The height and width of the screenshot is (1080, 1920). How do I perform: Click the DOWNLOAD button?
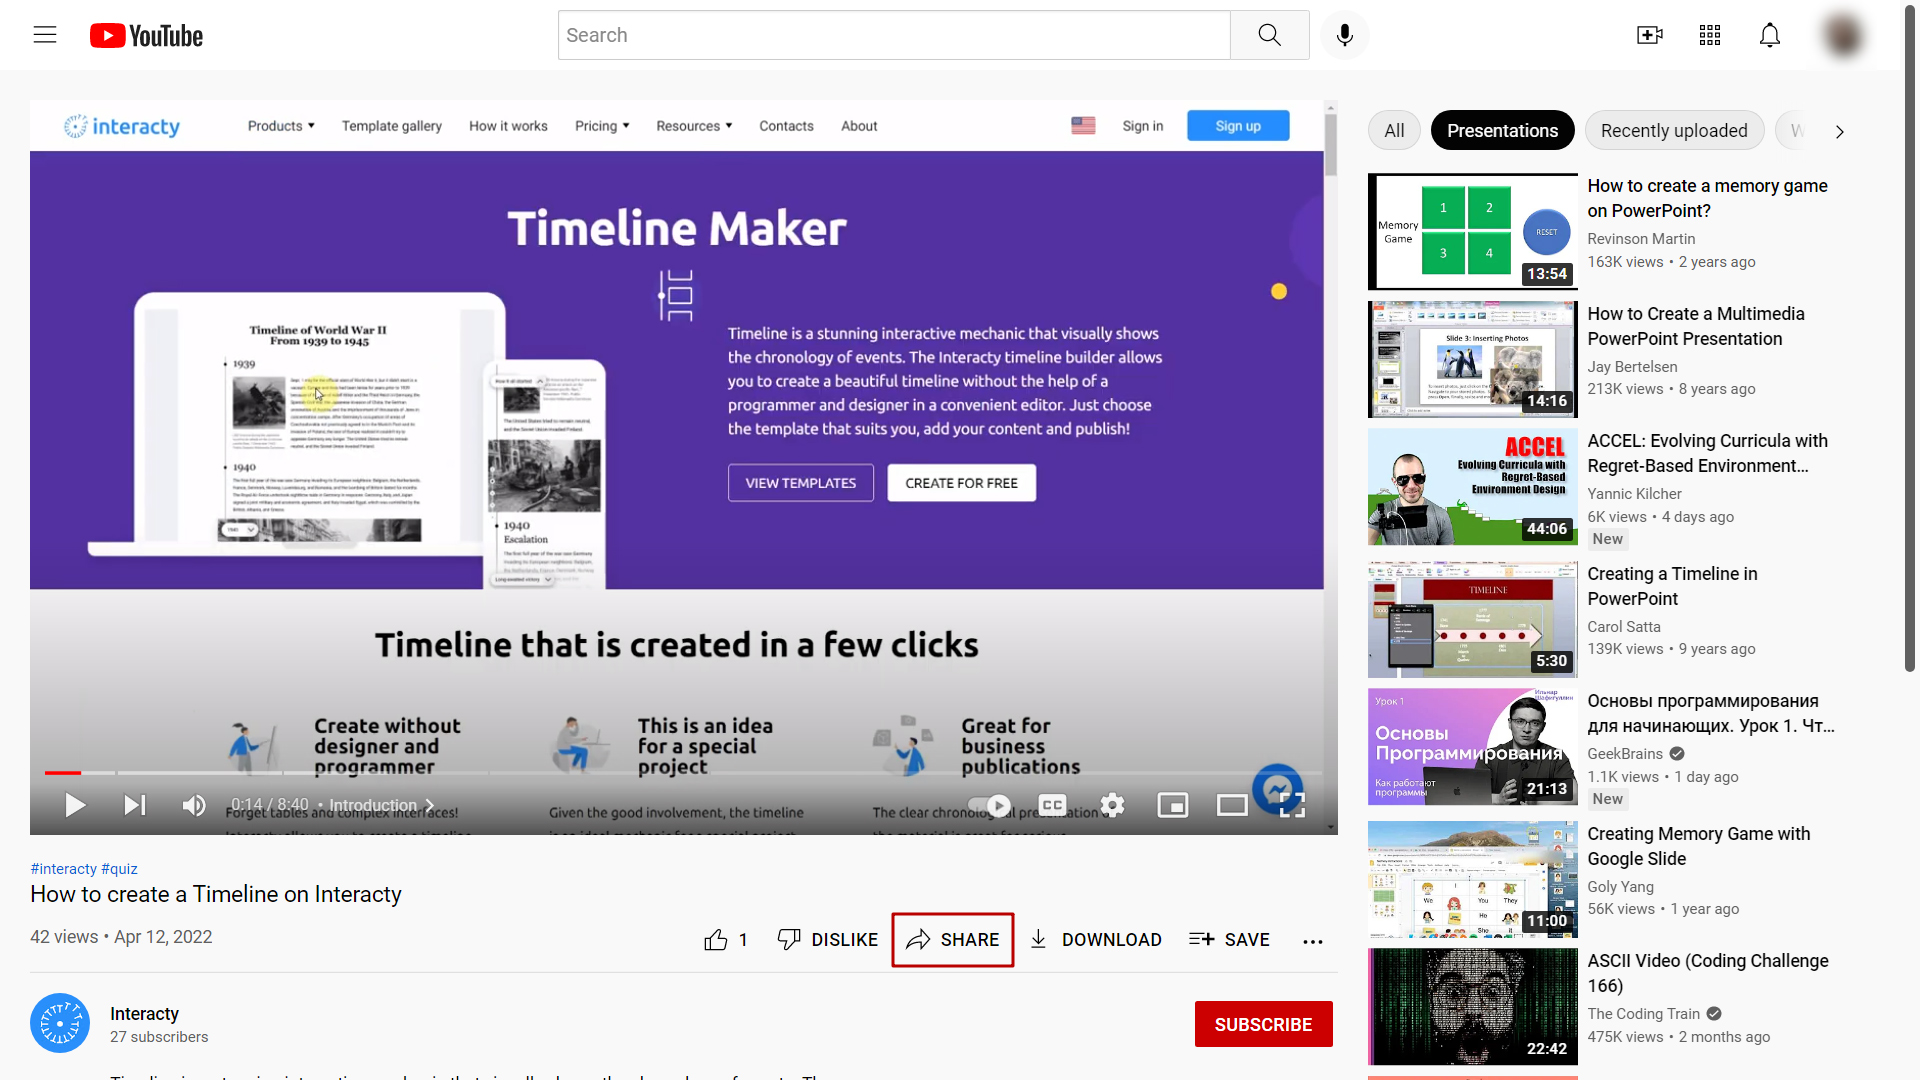(x=1096, y=939)
